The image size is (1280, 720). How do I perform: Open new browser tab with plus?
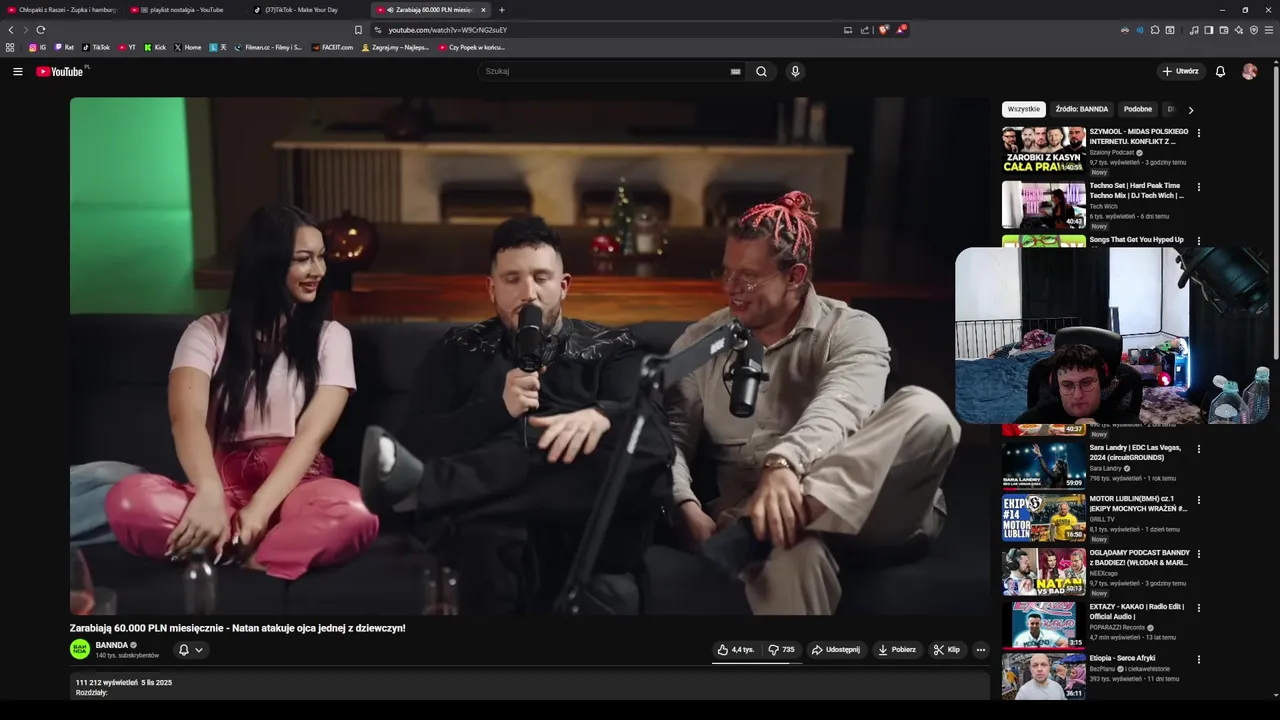click(501, 10)
